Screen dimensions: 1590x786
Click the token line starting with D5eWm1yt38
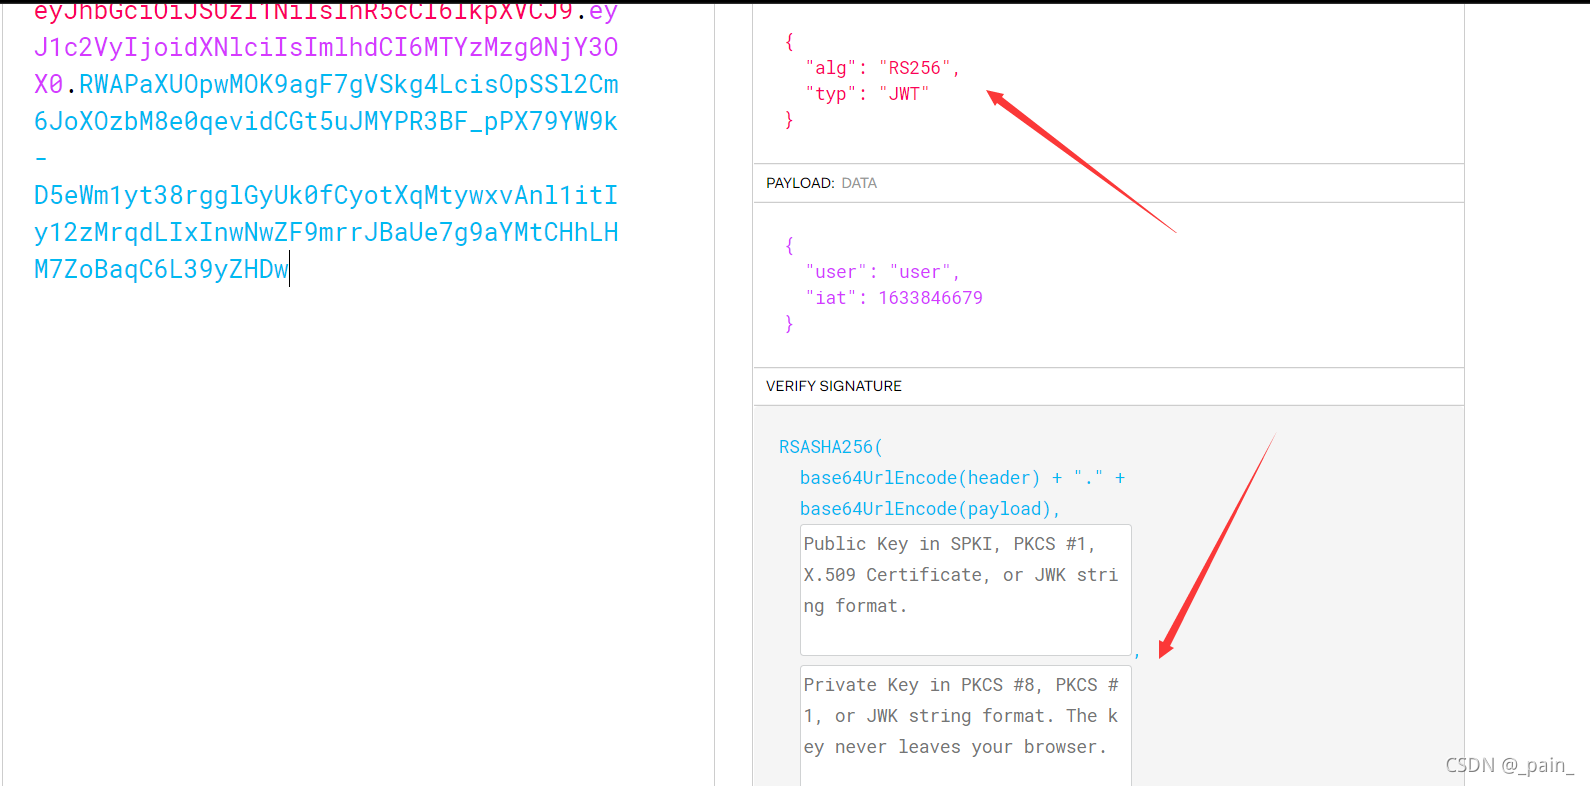pos(326,195)
